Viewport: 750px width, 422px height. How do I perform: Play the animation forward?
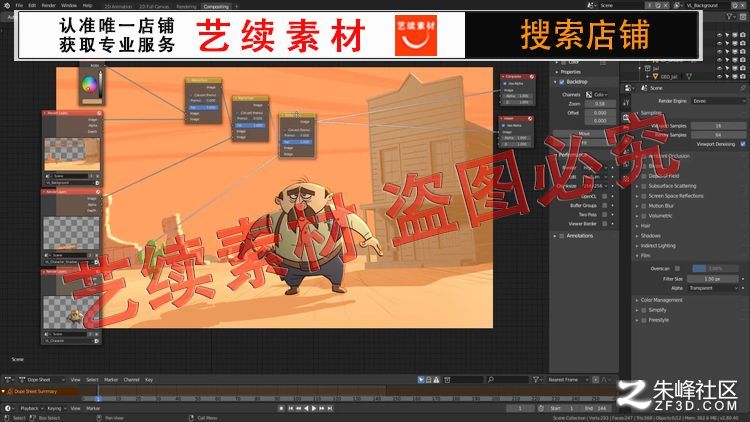pos(314,408)
